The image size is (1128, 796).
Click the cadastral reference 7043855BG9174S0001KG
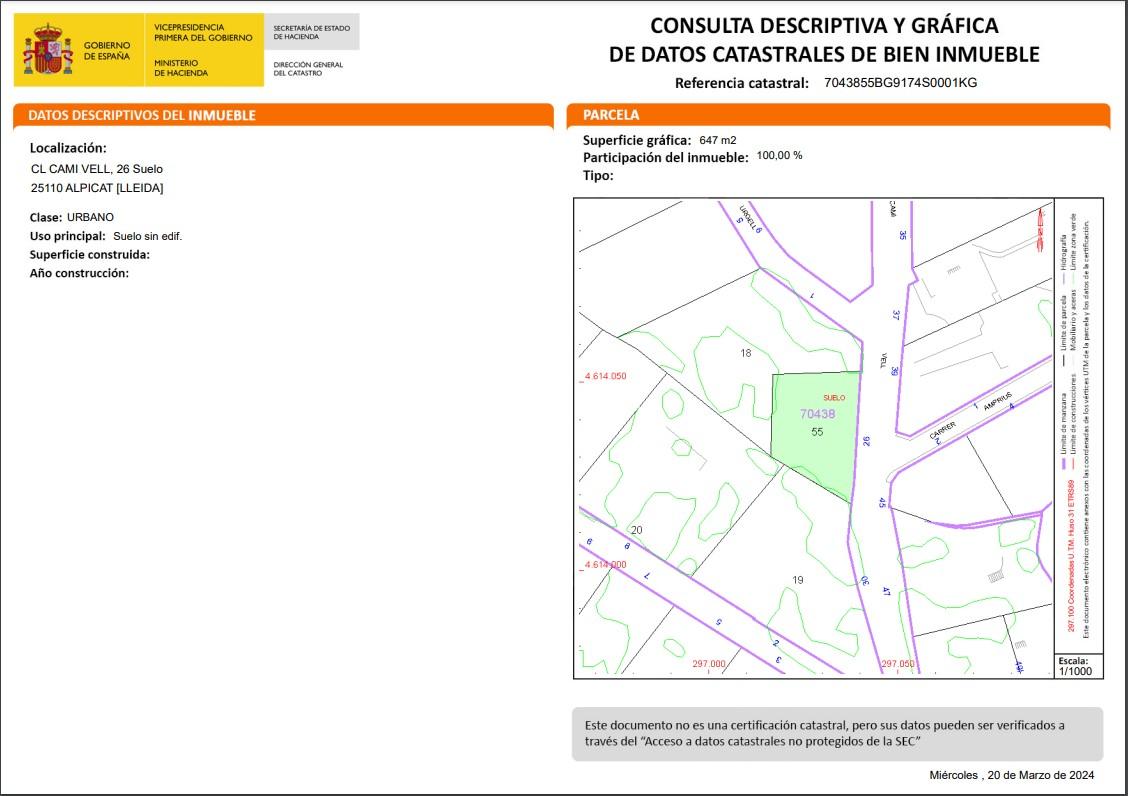pyautogui.click(x=900, y=83)
